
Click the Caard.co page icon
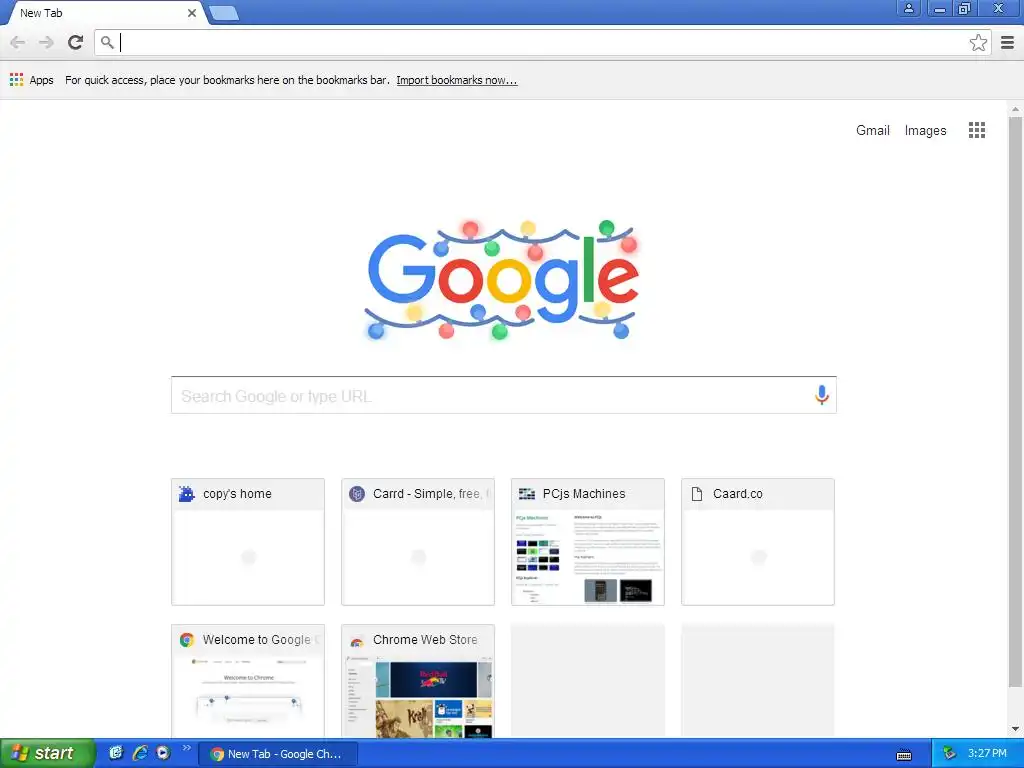[697, 494]
